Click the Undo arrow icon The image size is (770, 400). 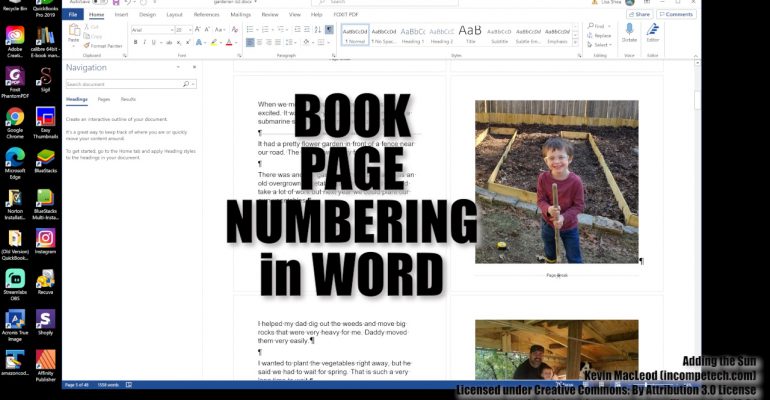[x=128, y=2]
